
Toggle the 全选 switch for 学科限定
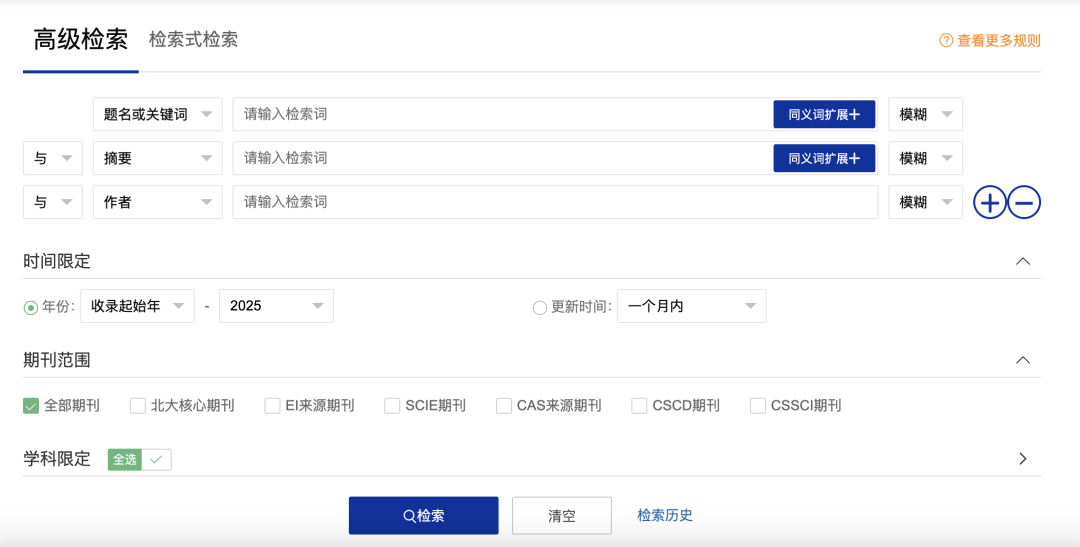(x=140, y=459)
